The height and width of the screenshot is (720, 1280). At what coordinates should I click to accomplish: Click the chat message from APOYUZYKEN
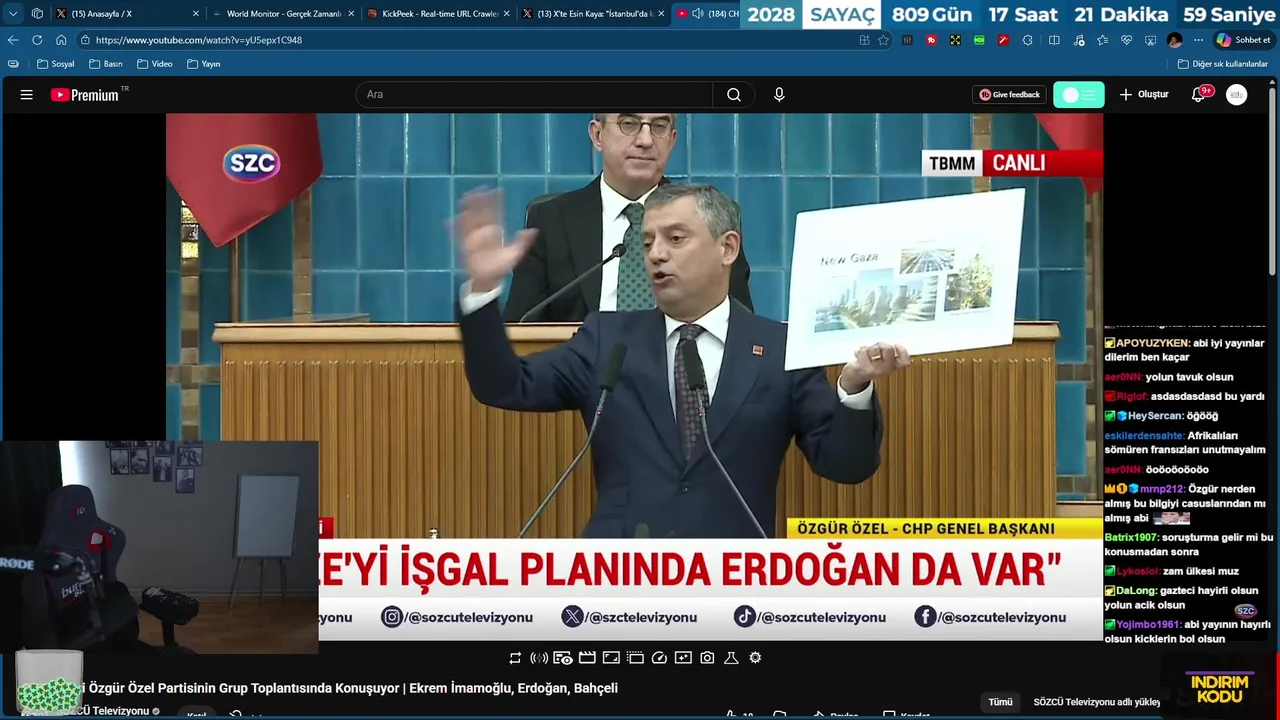[1185, 350]
